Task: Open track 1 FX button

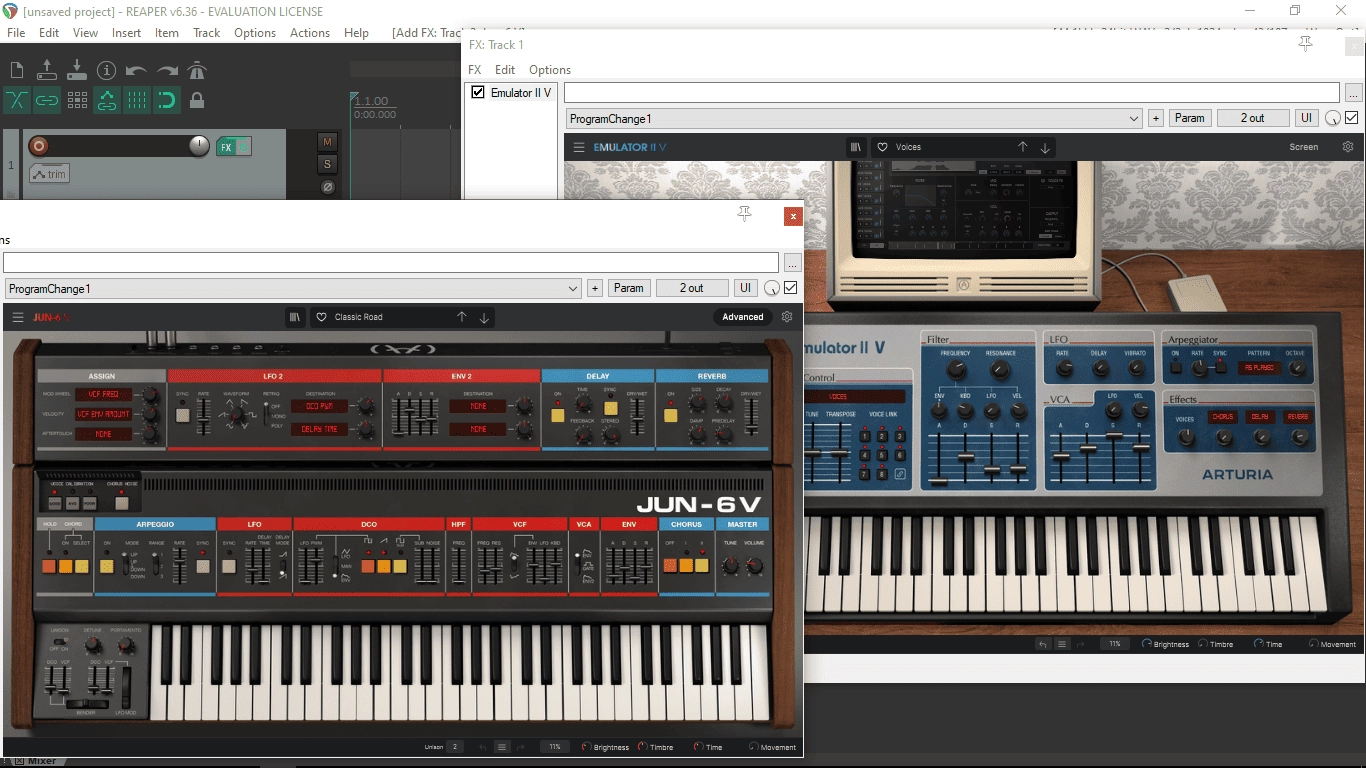Action: [227, 147]
